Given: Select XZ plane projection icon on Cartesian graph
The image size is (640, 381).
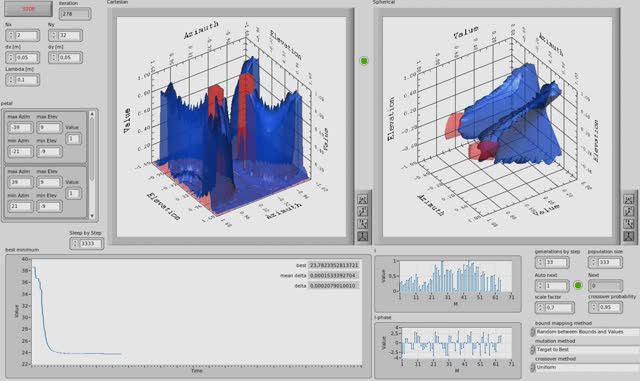Looking at the screenshot, I should click(x=362, y=212).
